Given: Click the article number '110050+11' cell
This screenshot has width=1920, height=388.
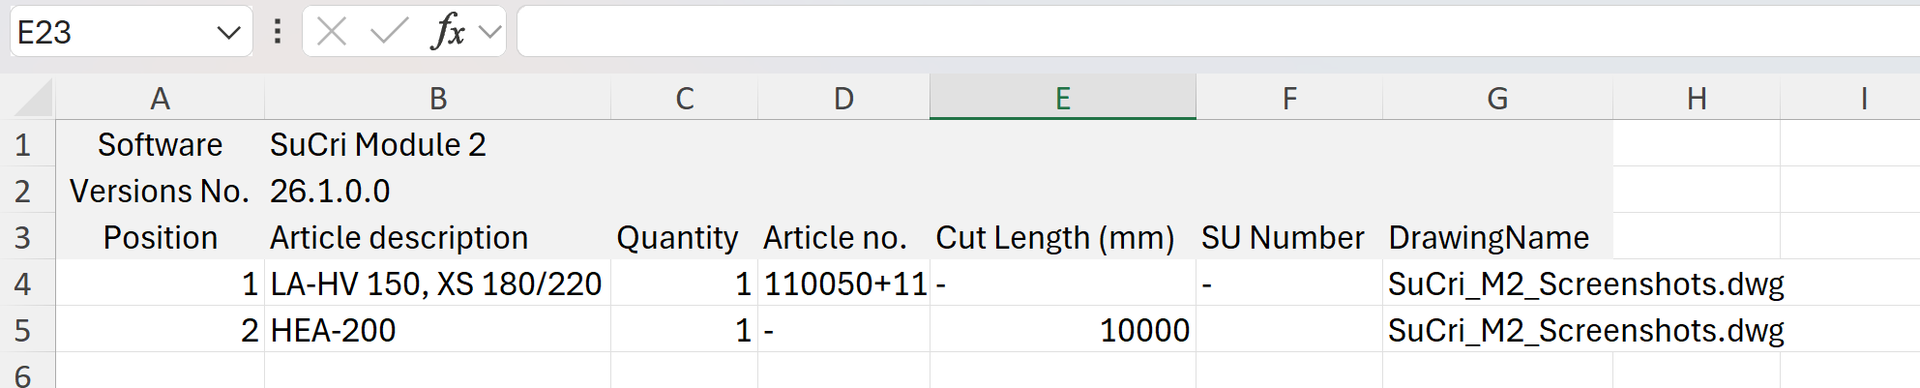Looking at the screenshot, I should [844, 284].
